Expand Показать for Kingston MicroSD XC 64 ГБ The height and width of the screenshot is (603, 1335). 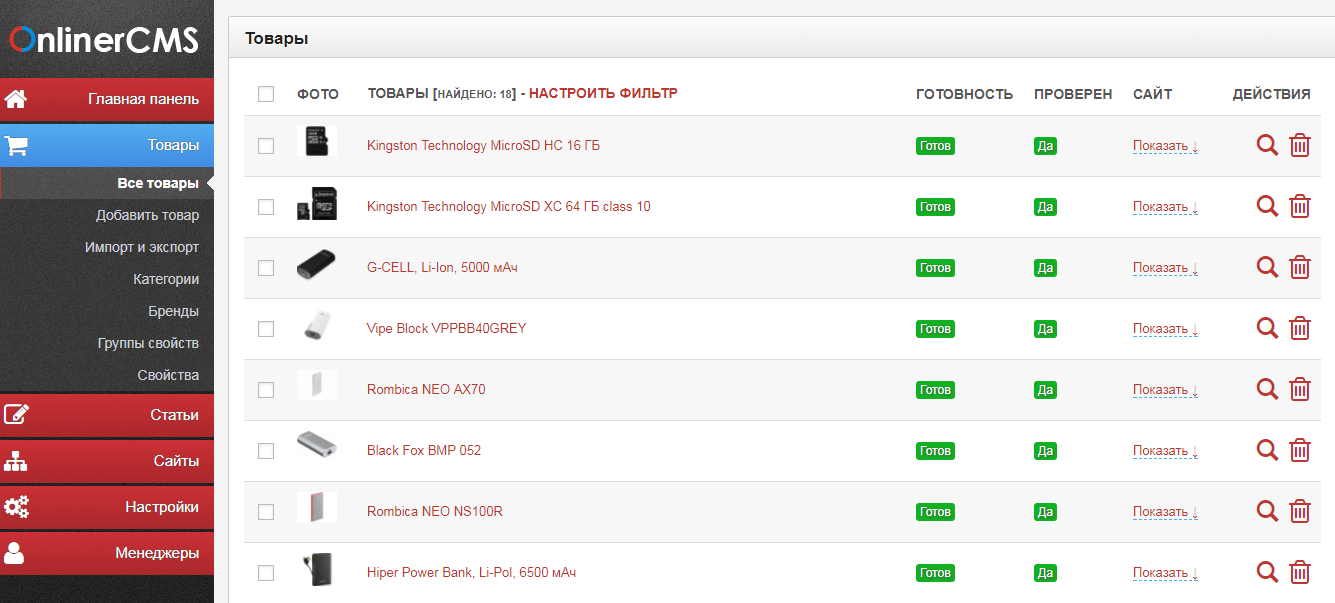point(1165,207)
